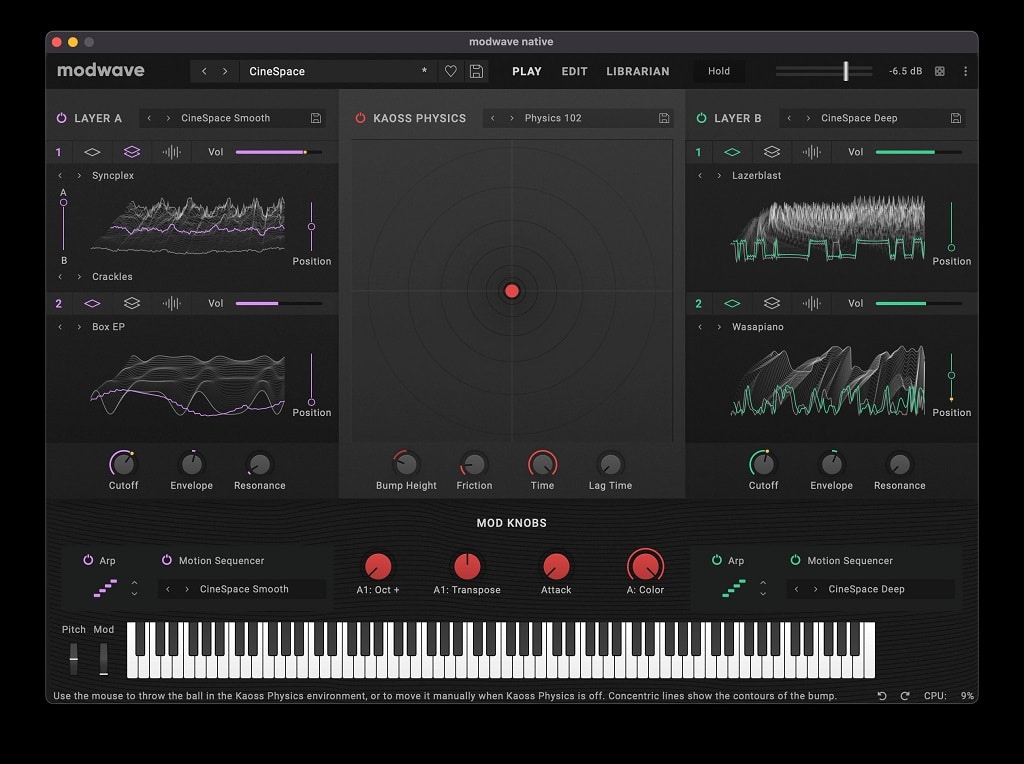The width and height of the screenshot is (1024, 764).
Task: Toggle Layer A Arp power
Action: pyautogui.click(x=88, y=560)
